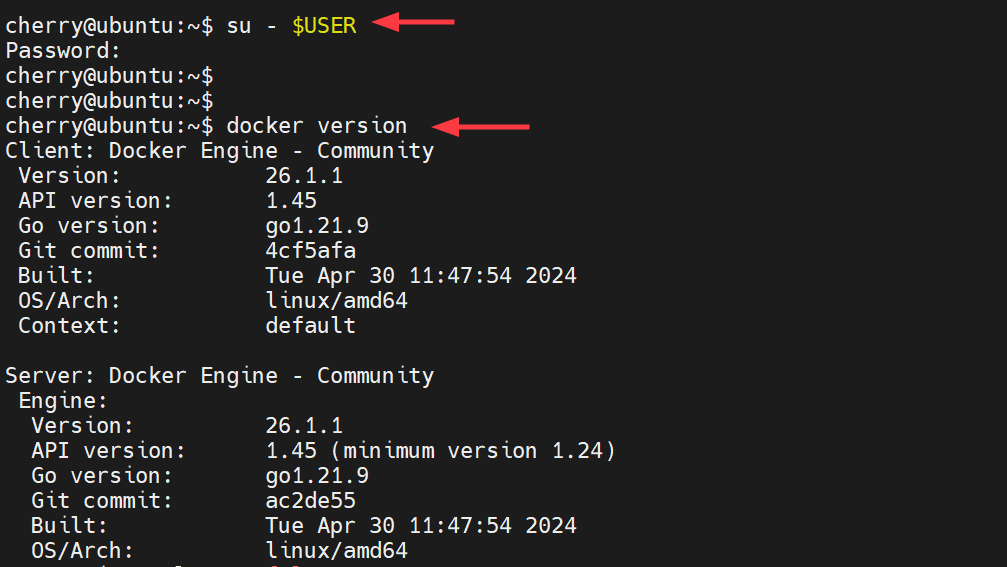Click the client API version value 1.45
This screenshot has width=1007, height=567.
tap(291, 201)
